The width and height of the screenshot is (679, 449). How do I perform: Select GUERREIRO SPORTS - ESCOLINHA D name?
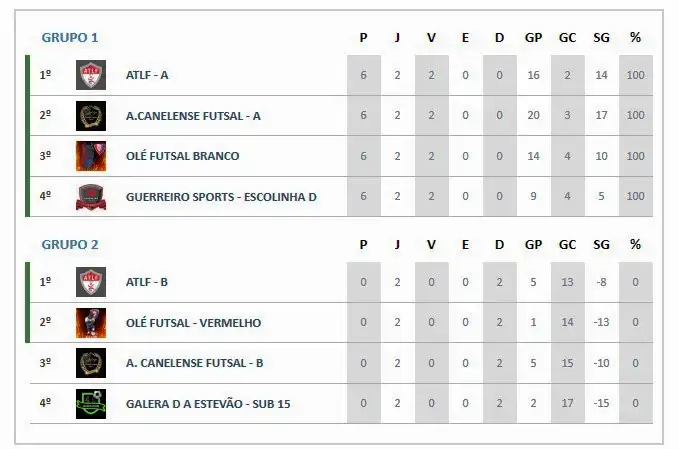[x=221, y=197]
